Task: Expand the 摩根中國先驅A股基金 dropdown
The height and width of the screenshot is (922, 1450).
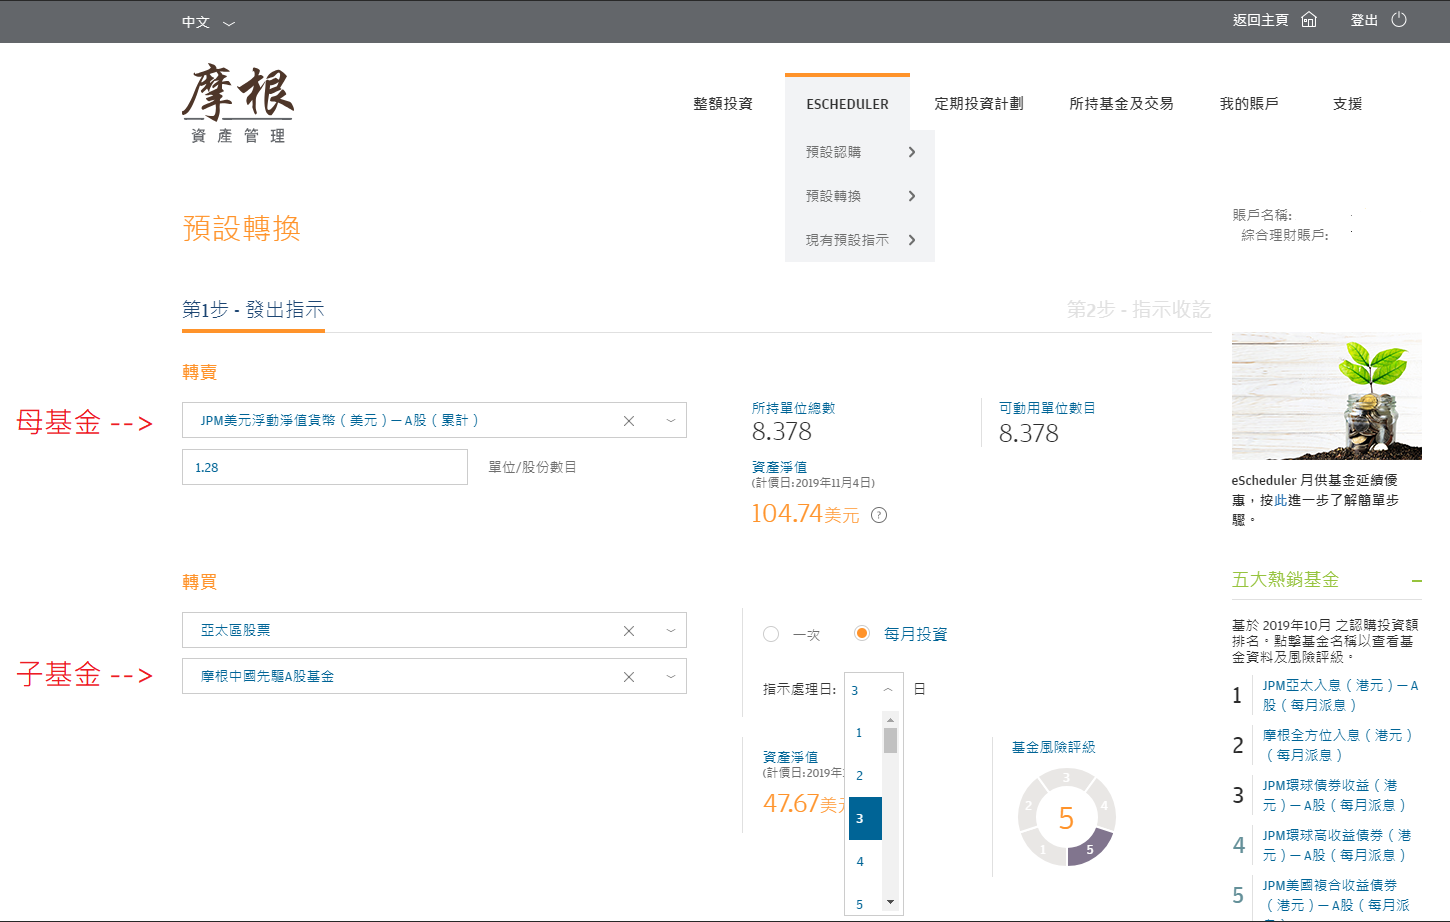Action: tap(671, 677)
